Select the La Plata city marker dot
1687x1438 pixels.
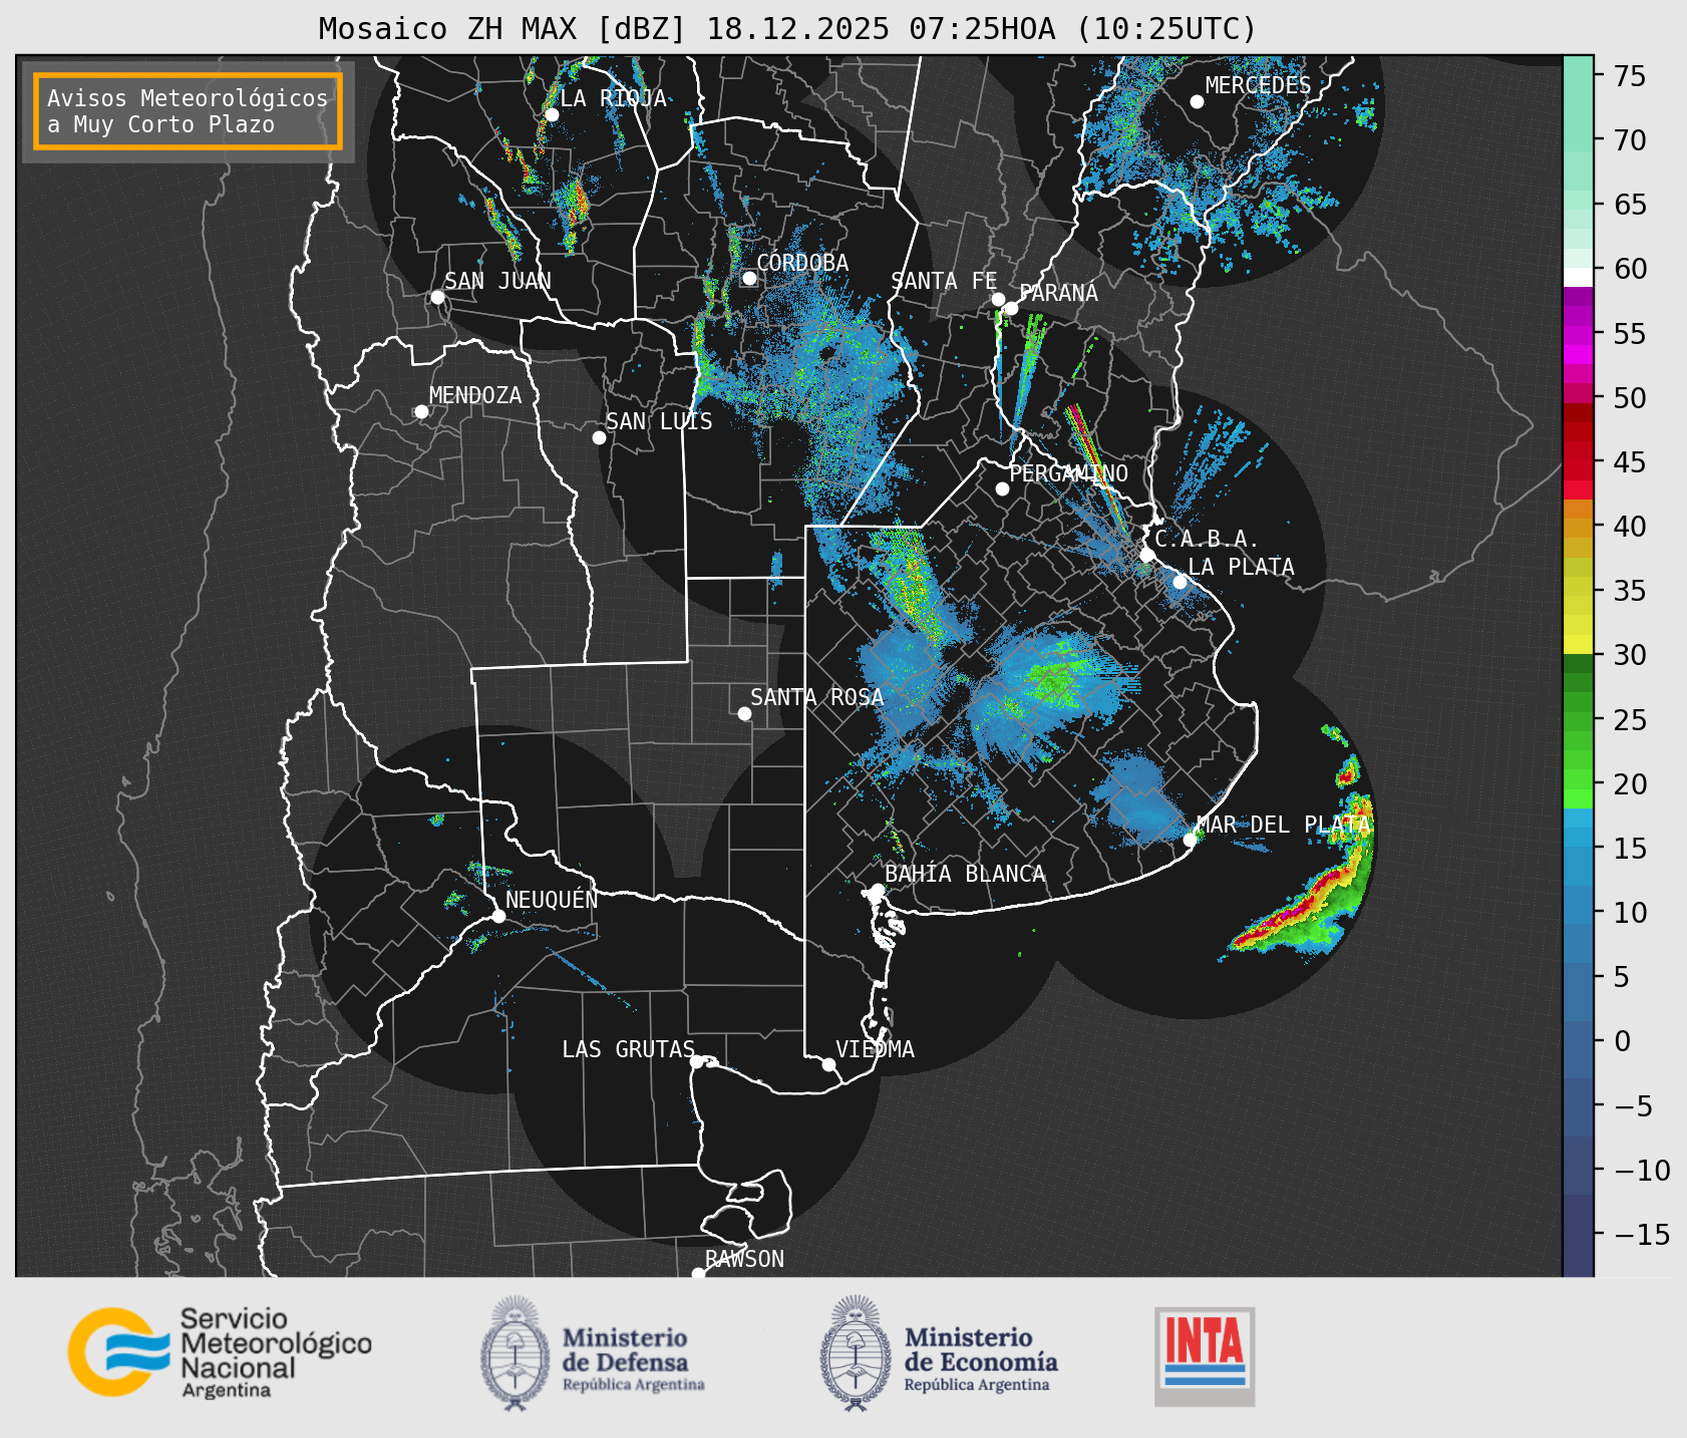[x=1180, y=582]
